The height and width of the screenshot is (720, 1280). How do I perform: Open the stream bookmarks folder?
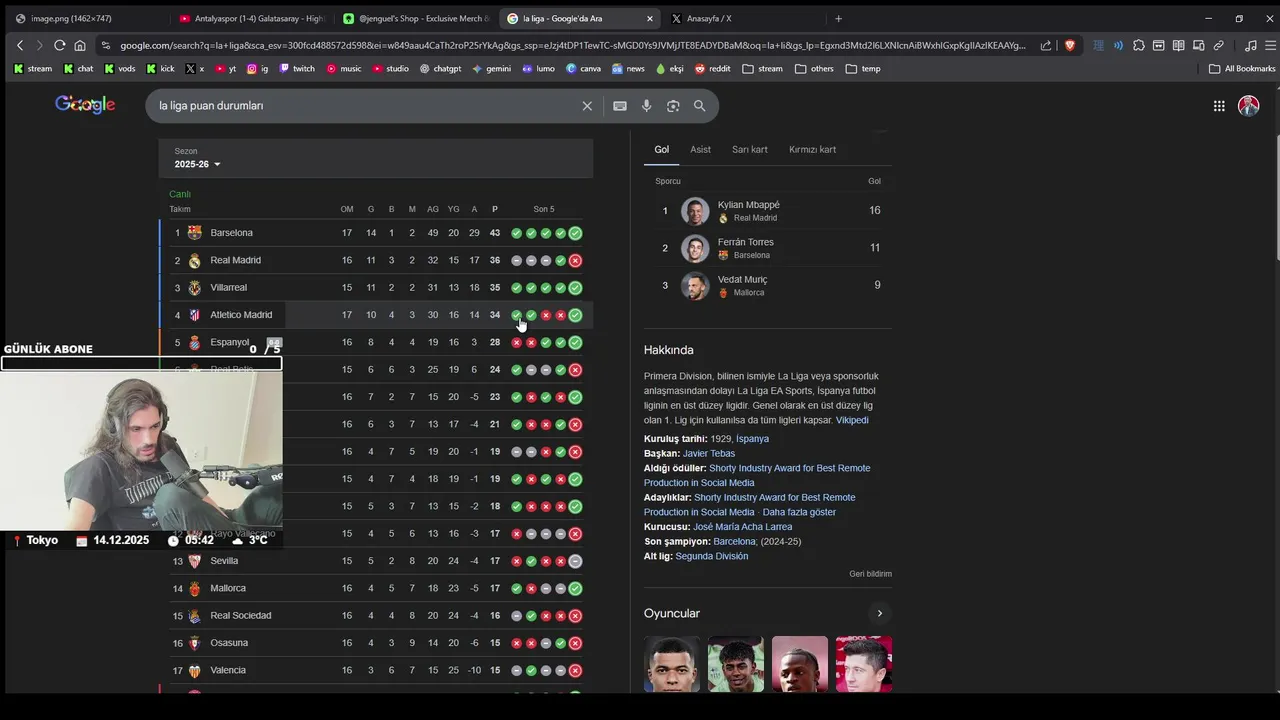(x=763, y=69)
